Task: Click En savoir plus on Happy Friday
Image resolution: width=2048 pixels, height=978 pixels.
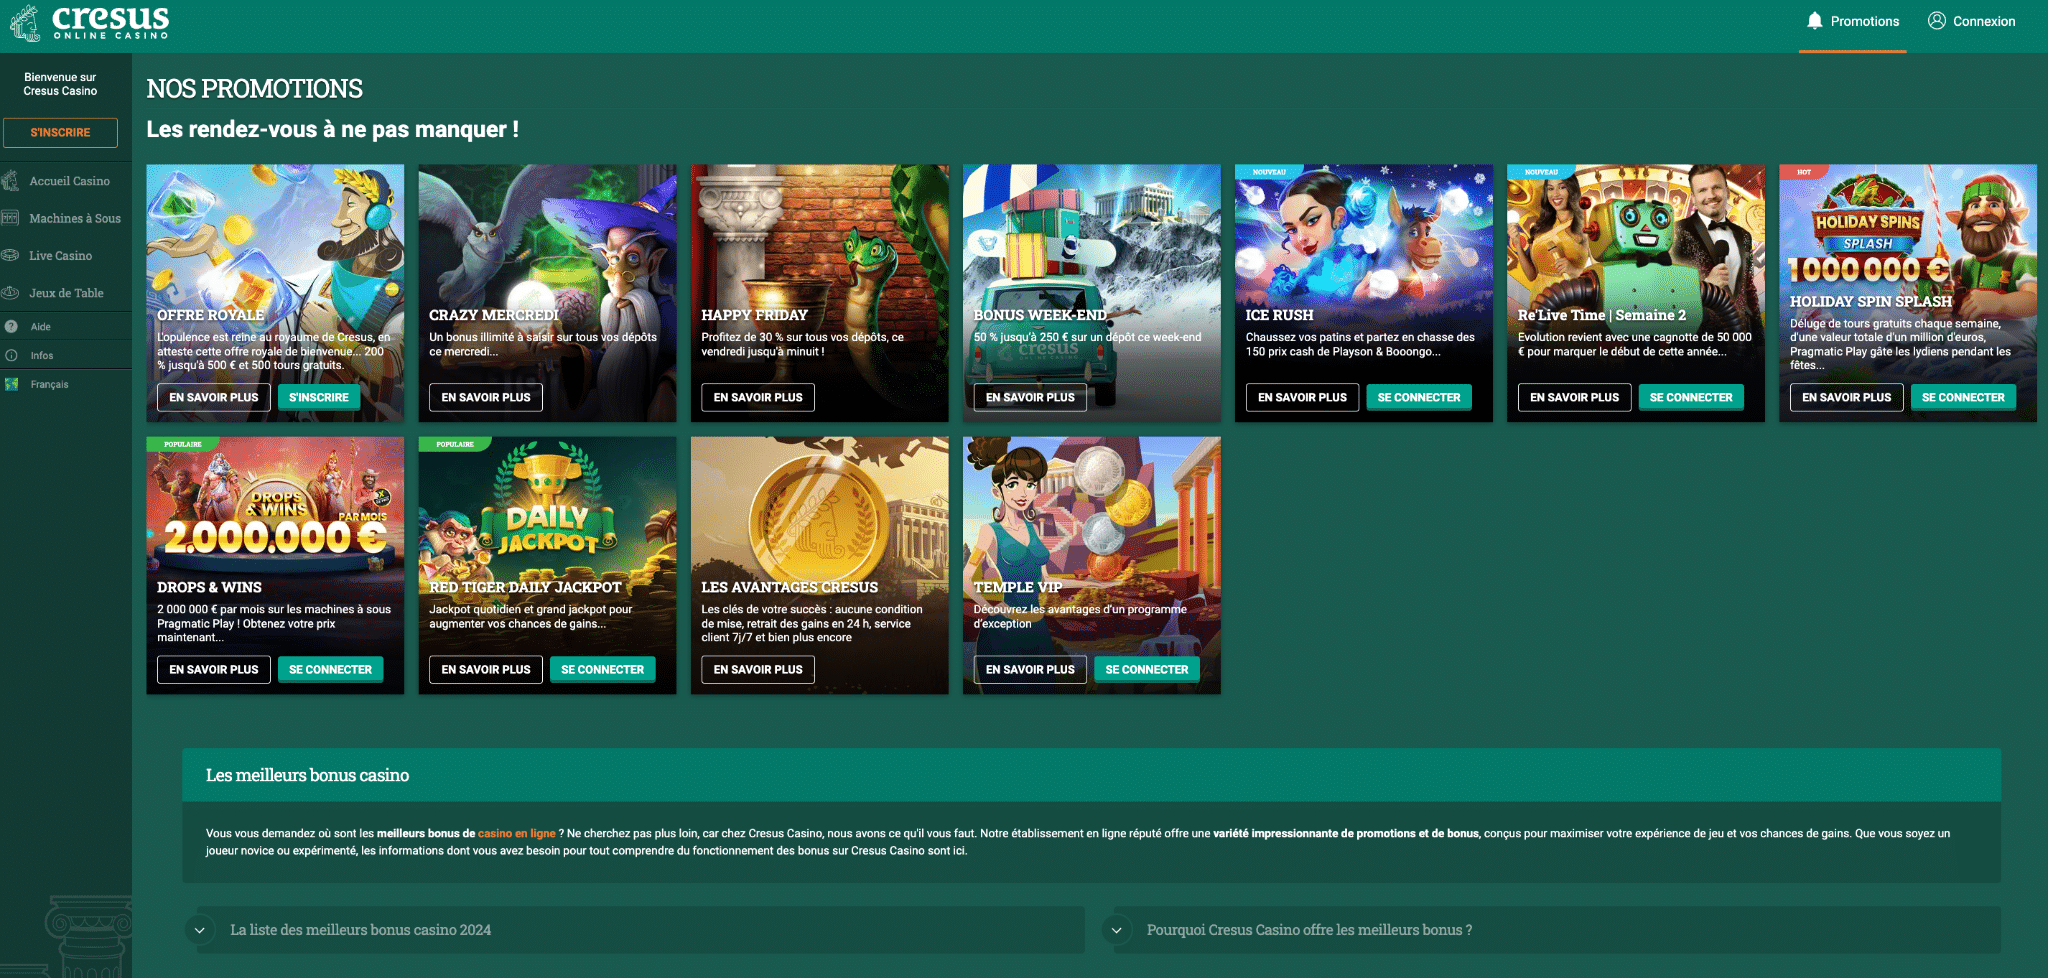Action: (758, 397)
